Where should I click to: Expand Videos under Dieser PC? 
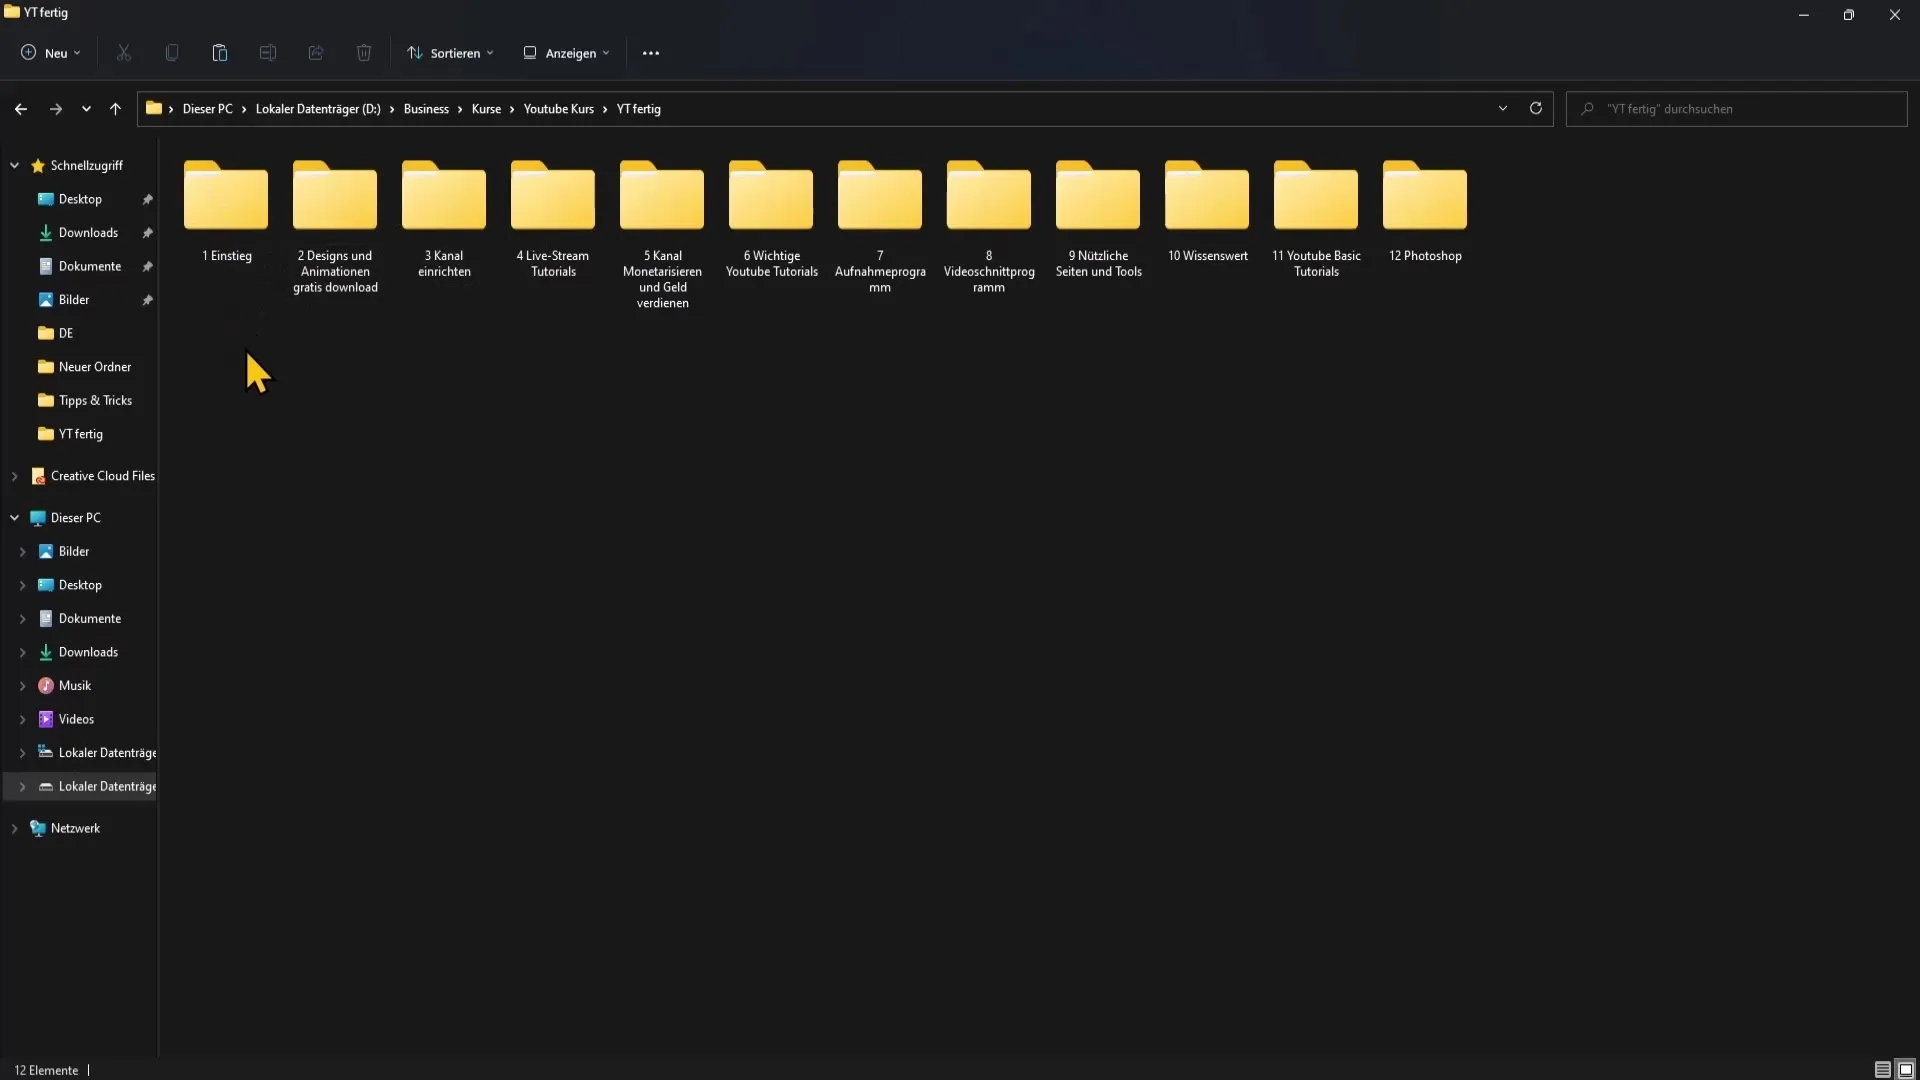[22, 719]
